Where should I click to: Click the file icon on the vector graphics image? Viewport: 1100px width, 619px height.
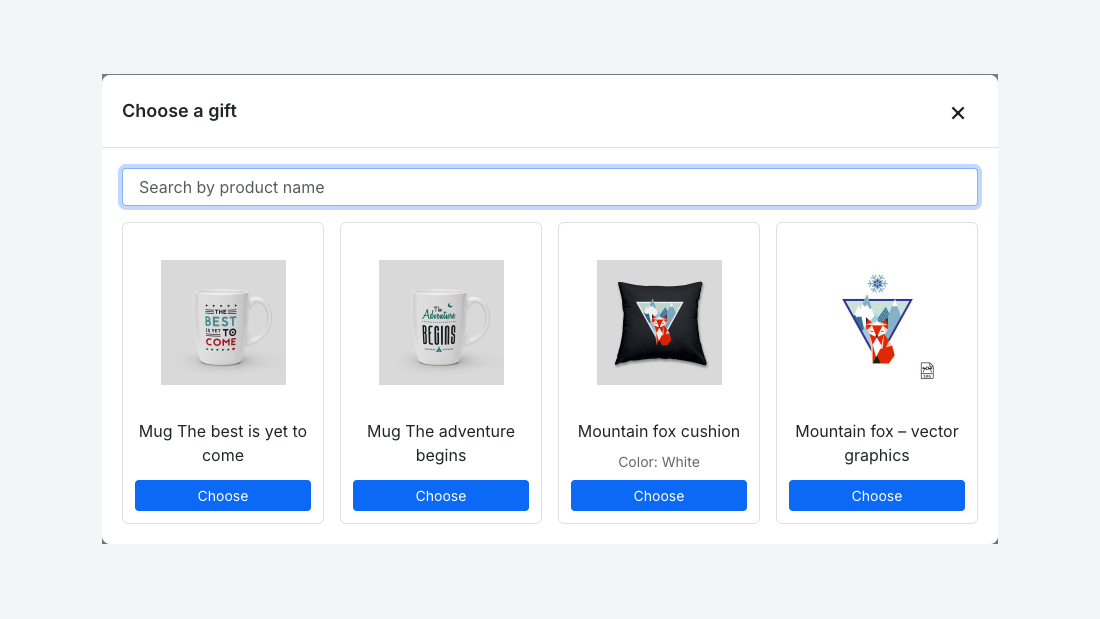[x=927, y=371]
